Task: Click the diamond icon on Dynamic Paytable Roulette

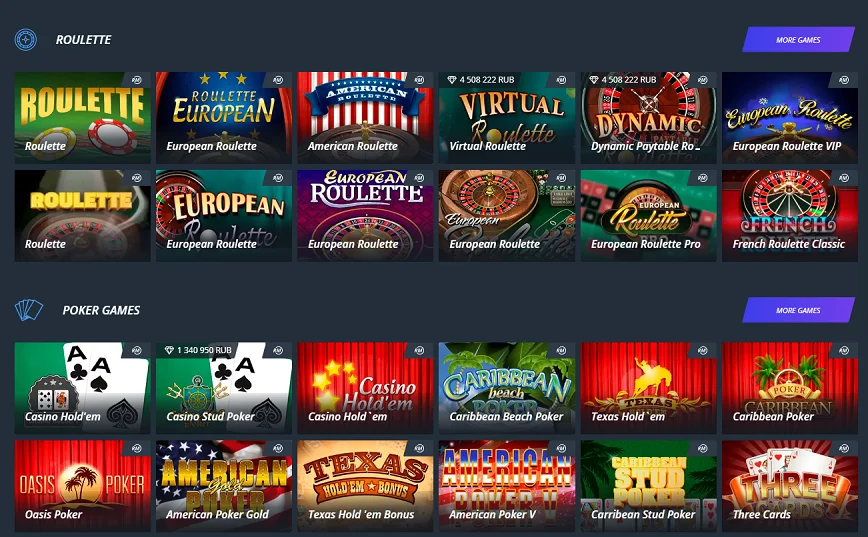Action: (593, 80)
